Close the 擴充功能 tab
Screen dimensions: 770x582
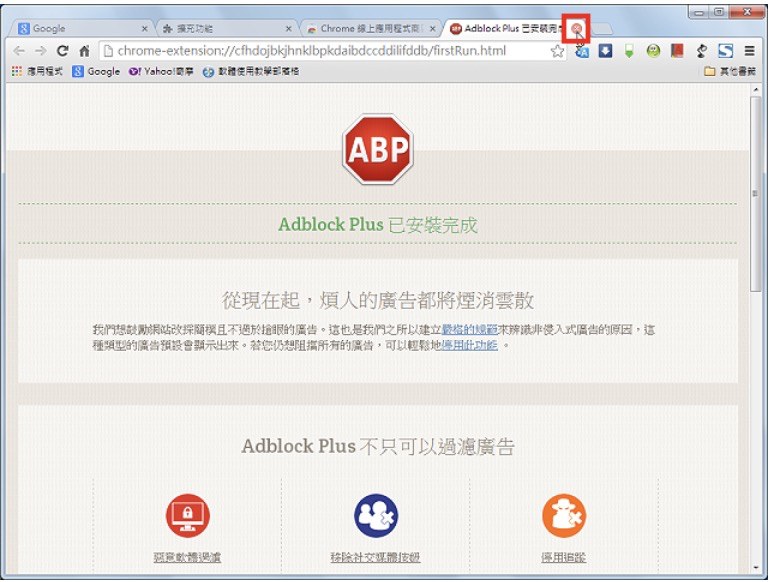(x=289, y=29)
